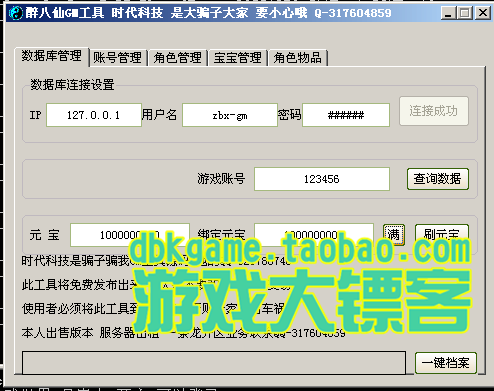494x391 pixels.
Task: Open the 角色管理 tab
Action: [178, 58]
